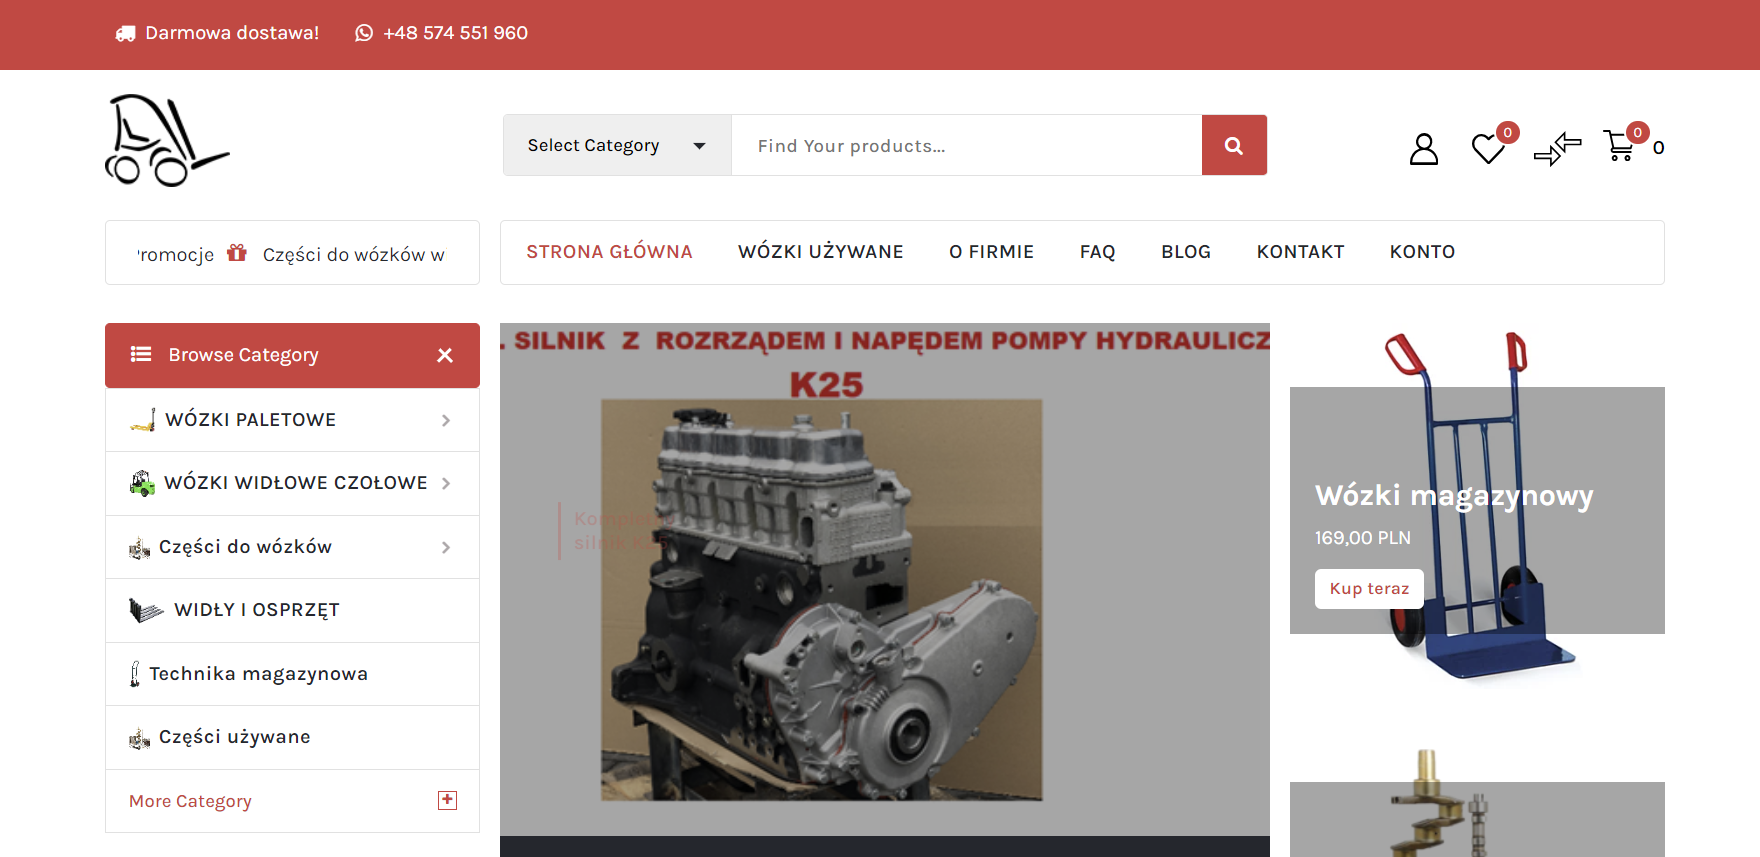
Task: Click the Części do wózków parts icon
Action: tap(140, 548)
